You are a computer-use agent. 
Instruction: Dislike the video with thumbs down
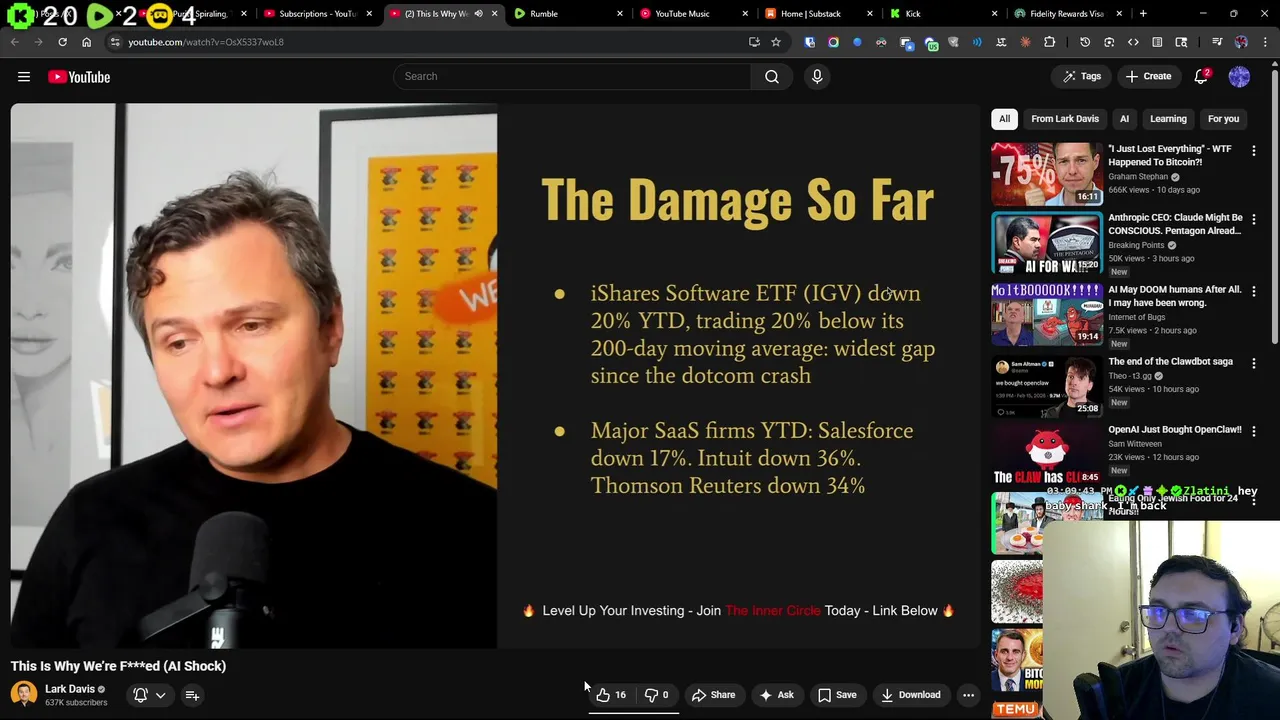click(656, 695)
